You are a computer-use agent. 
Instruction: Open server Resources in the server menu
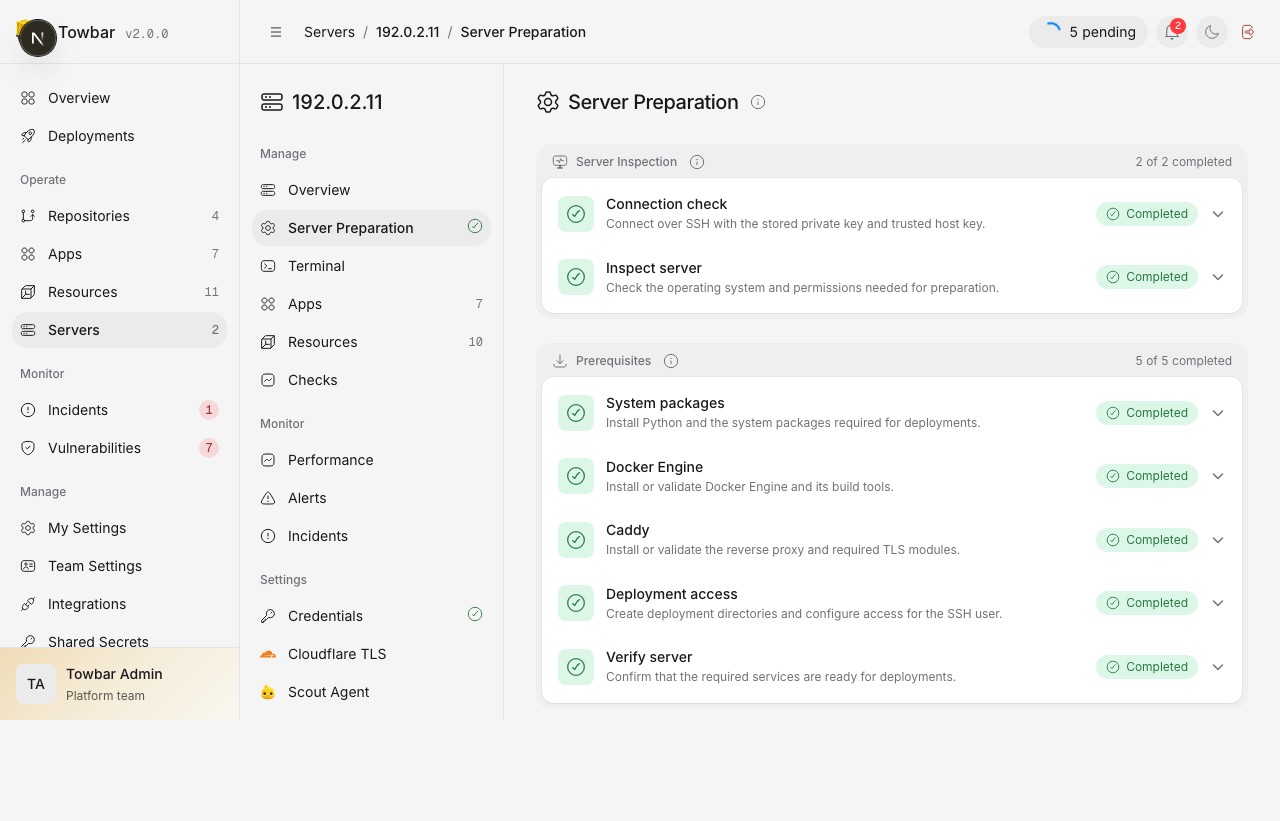[x=371, y=342]
